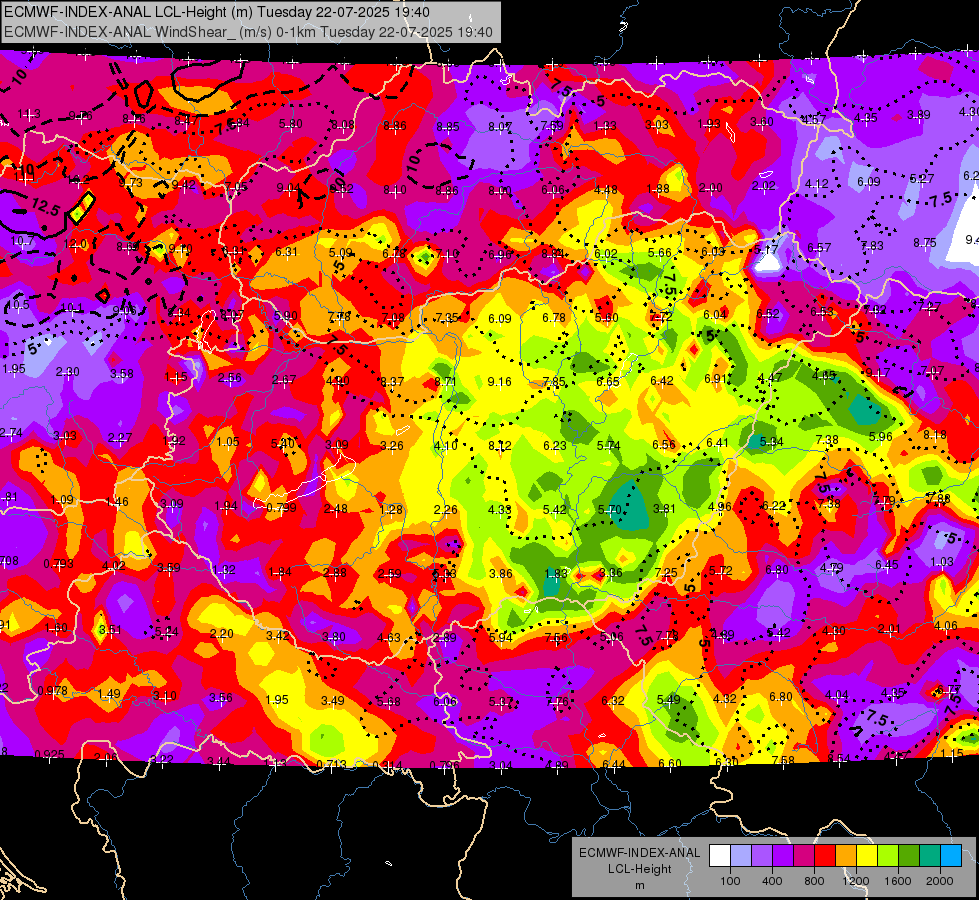Click the yellow legend swatch
979x900 pixels.
(867, 856)
